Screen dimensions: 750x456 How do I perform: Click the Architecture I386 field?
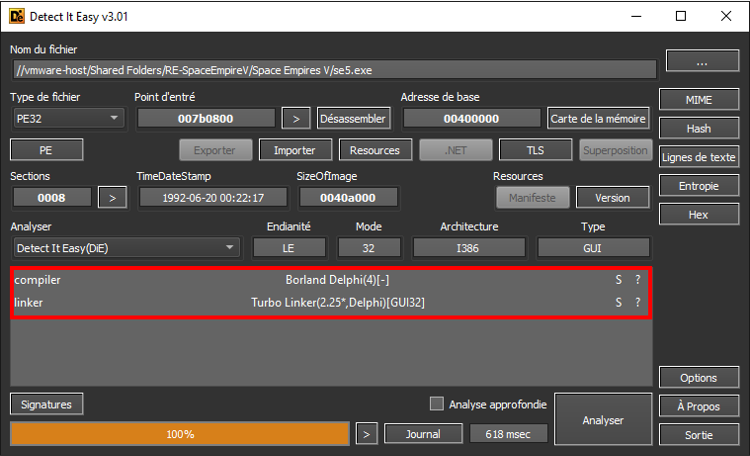[469, 248]
